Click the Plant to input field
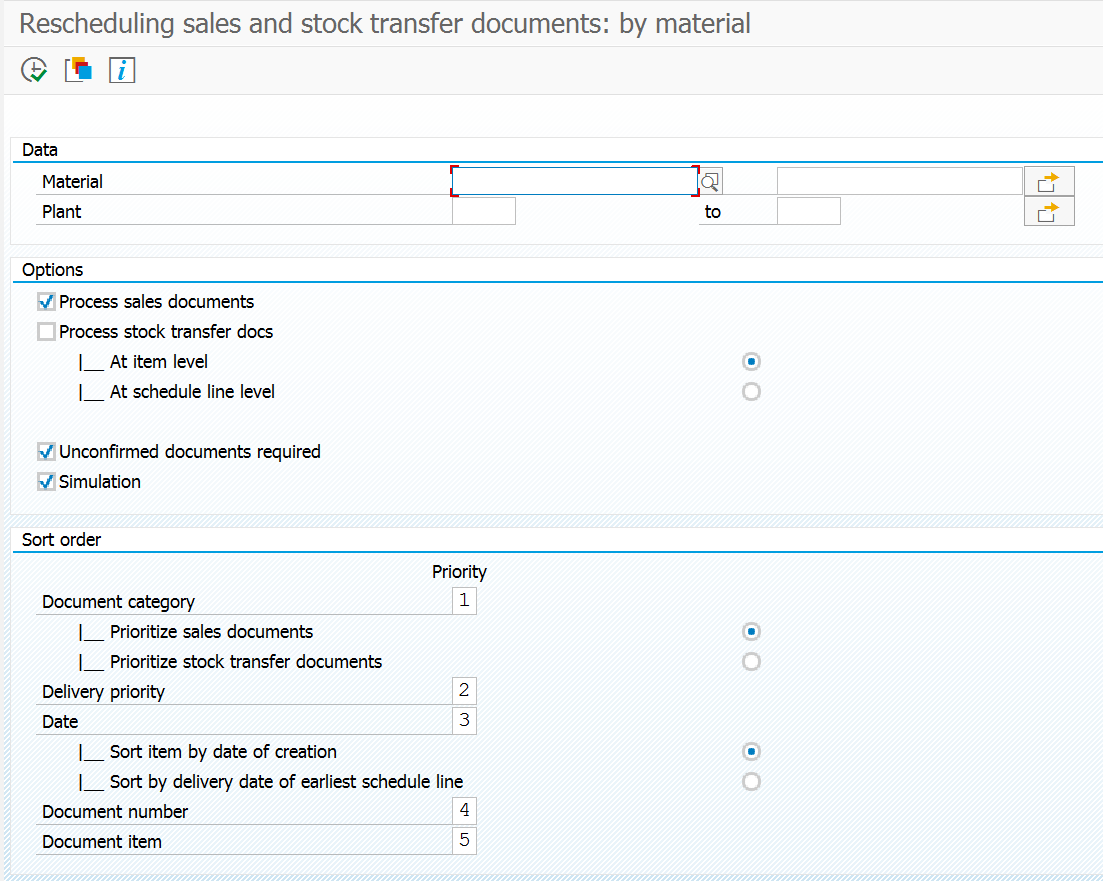 [x=809, y=211]
